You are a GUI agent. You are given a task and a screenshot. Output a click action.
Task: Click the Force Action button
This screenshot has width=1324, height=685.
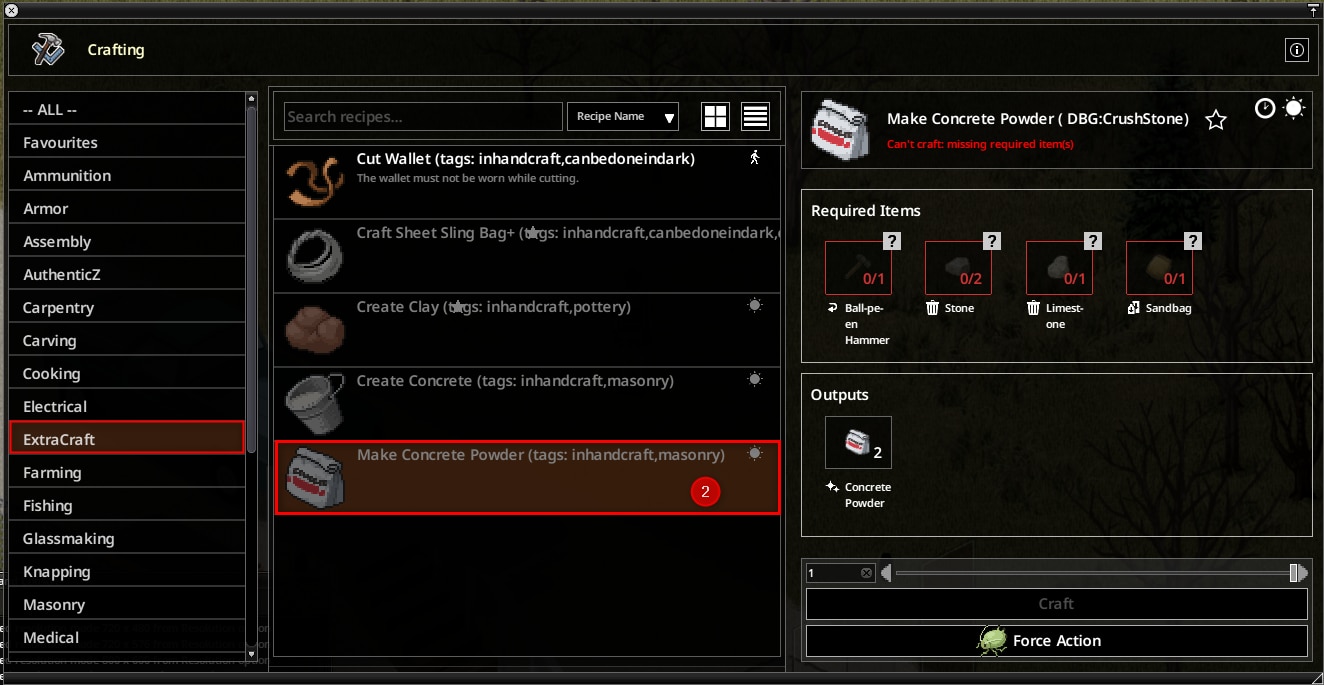[x=1057, y=641]
